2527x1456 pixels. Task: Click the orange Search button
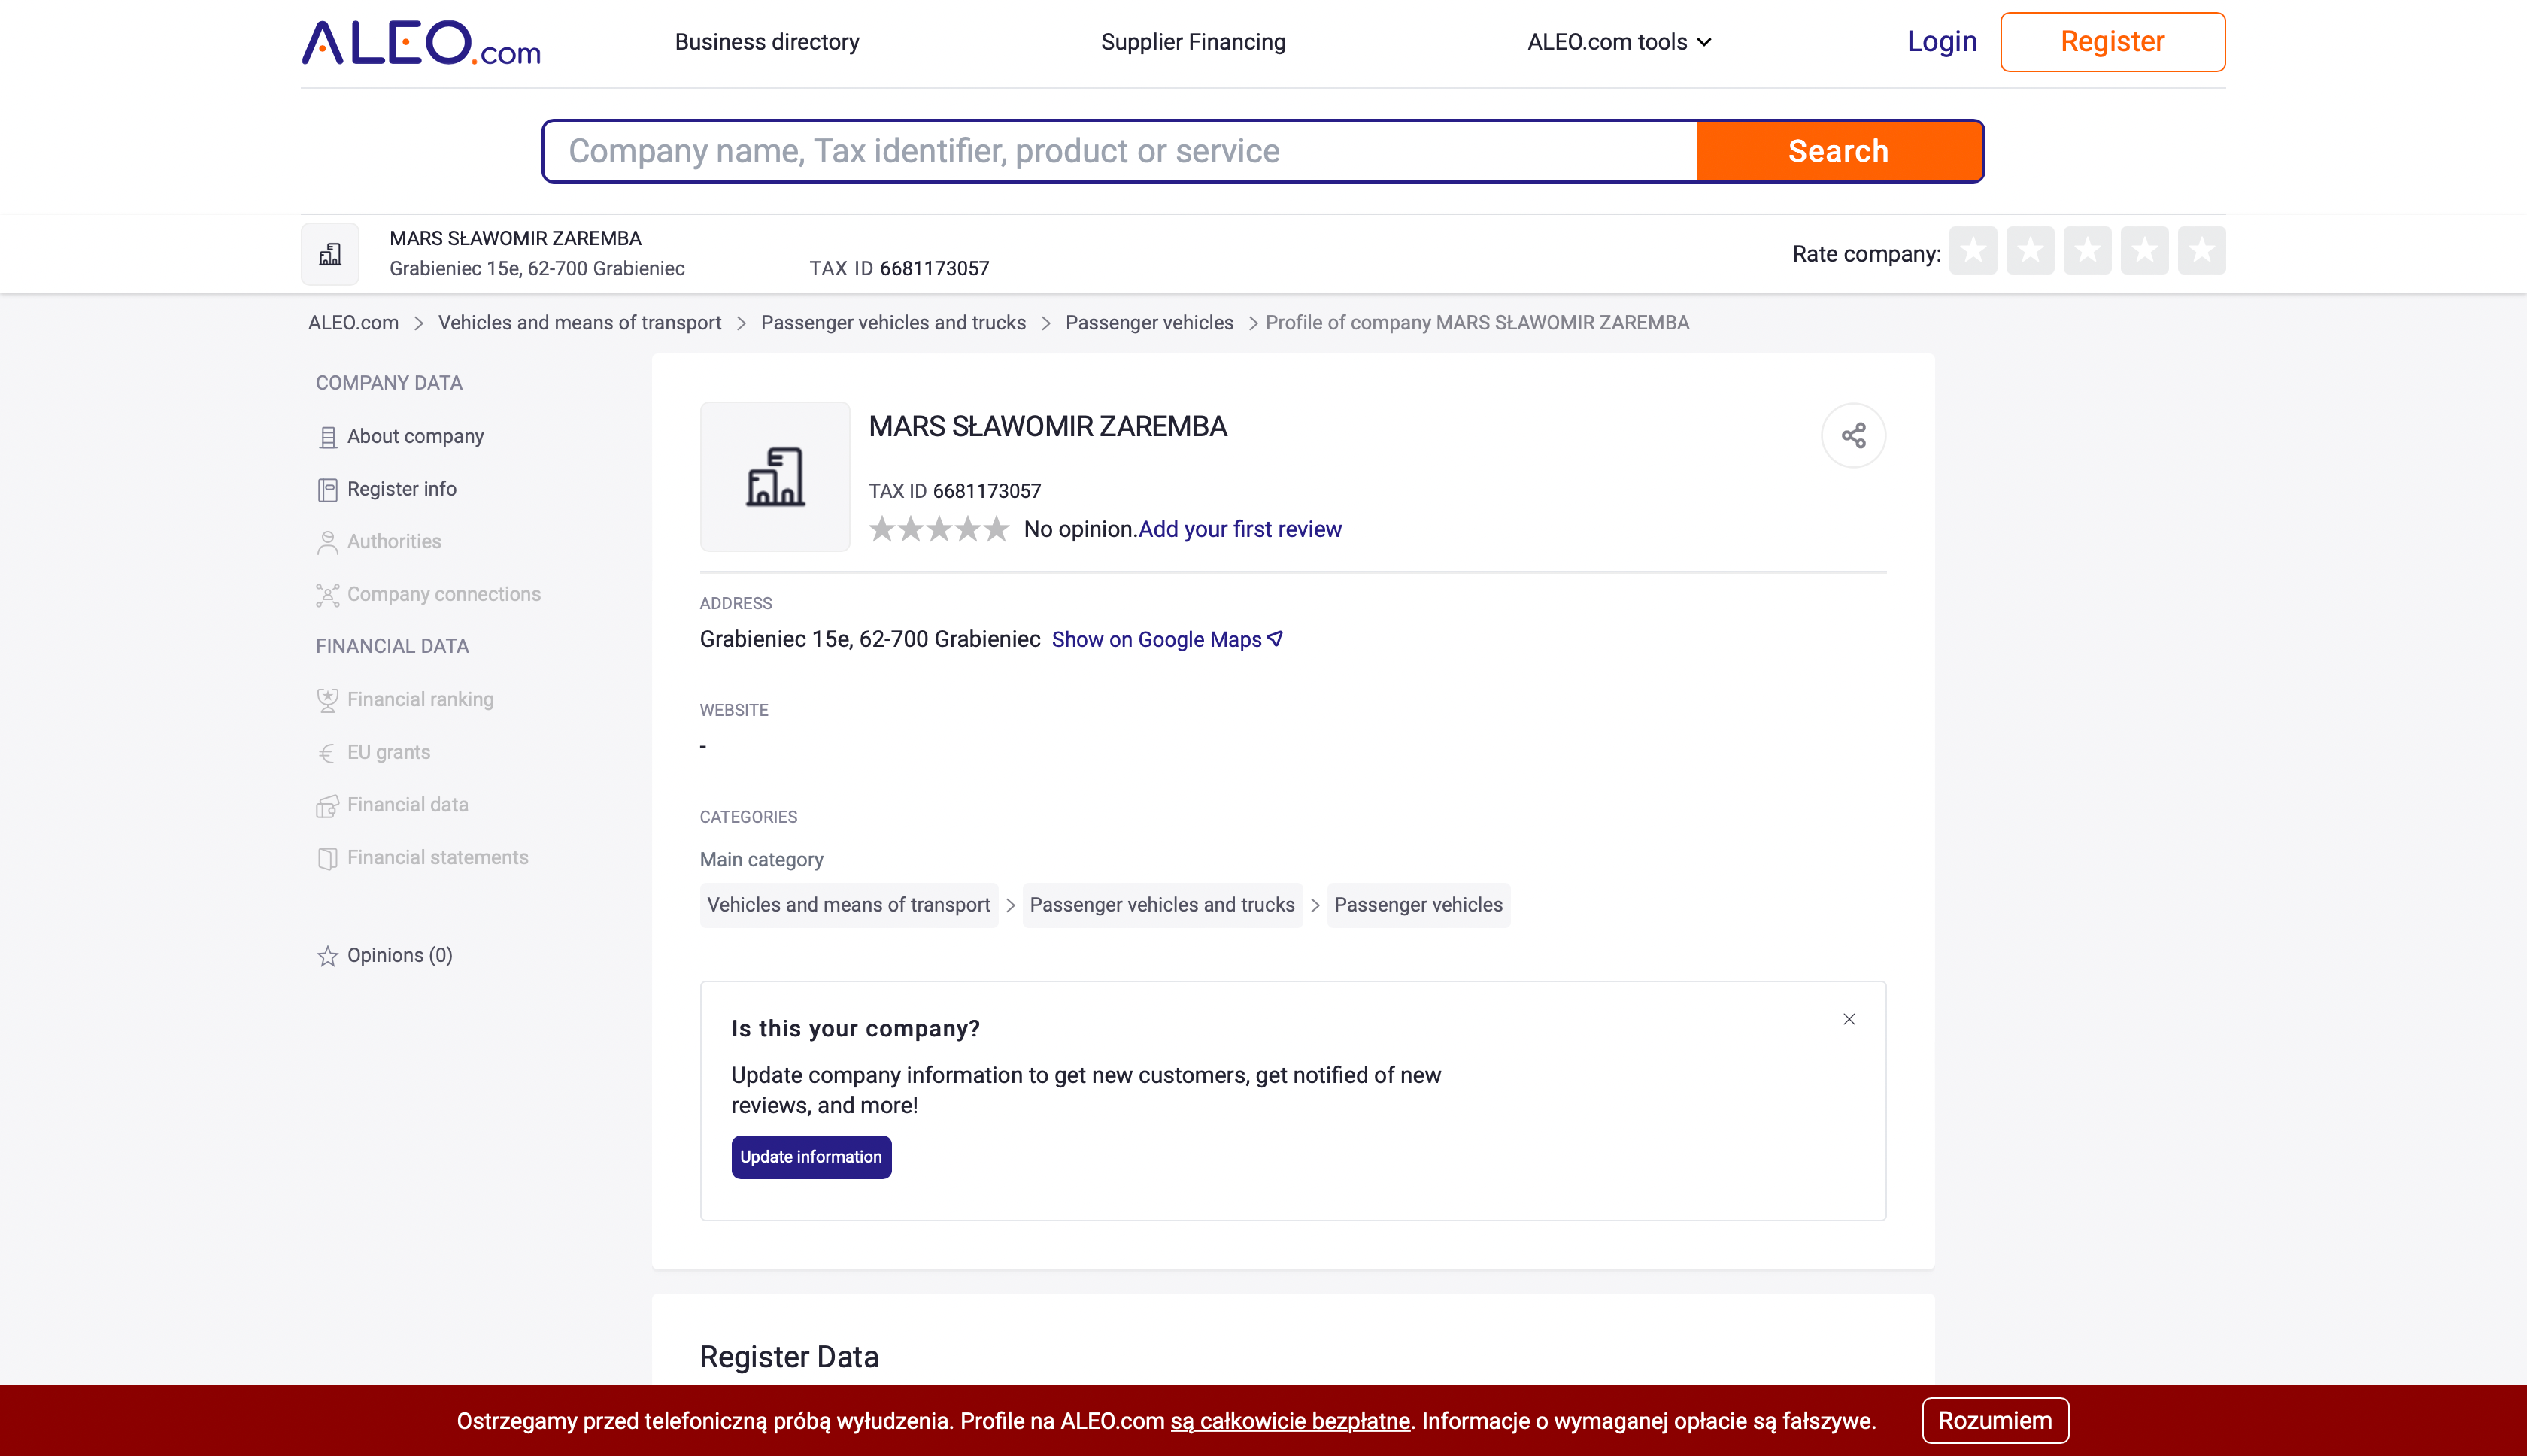pyautogui.click(x=1839, y=151)
